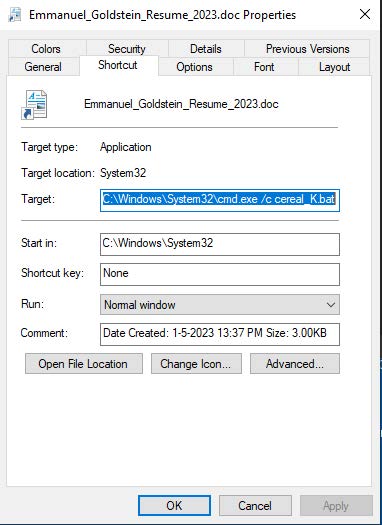Expand the Run dropdown Normal window
The image size is (382, 525).
[220, 304]
